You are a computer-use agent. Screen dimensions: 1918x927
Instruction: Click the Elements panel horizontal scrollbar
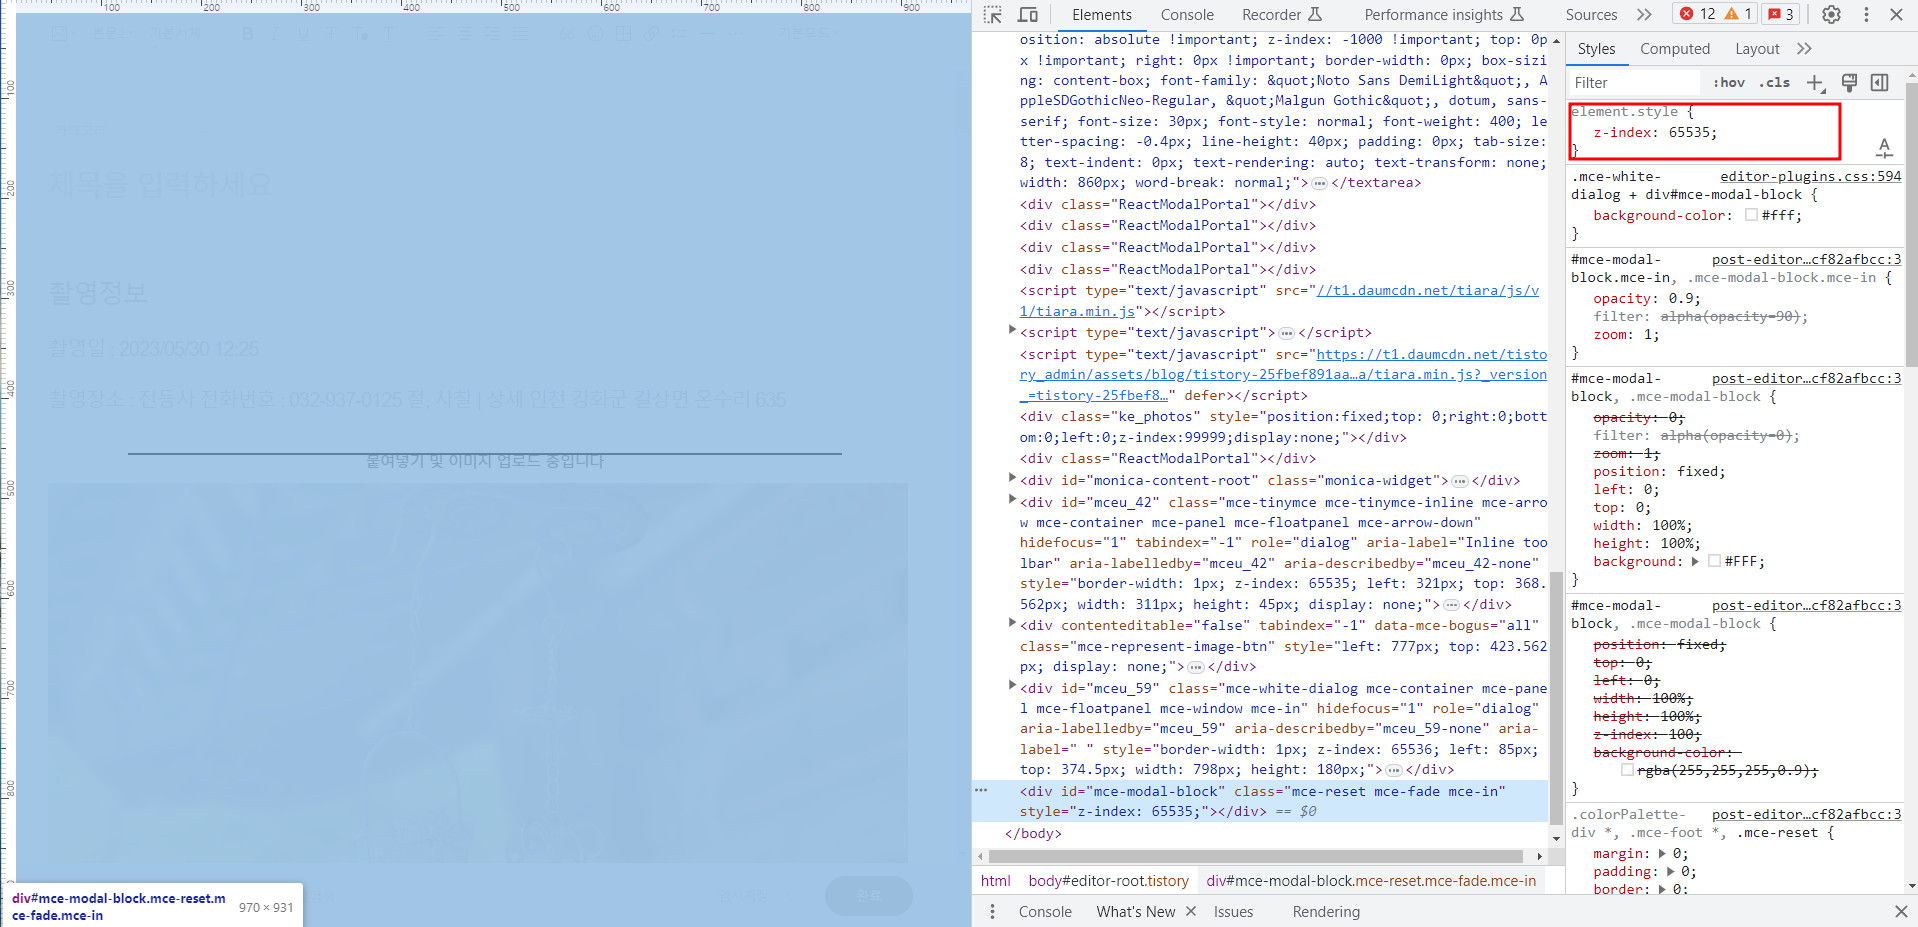pos(1255,856)
